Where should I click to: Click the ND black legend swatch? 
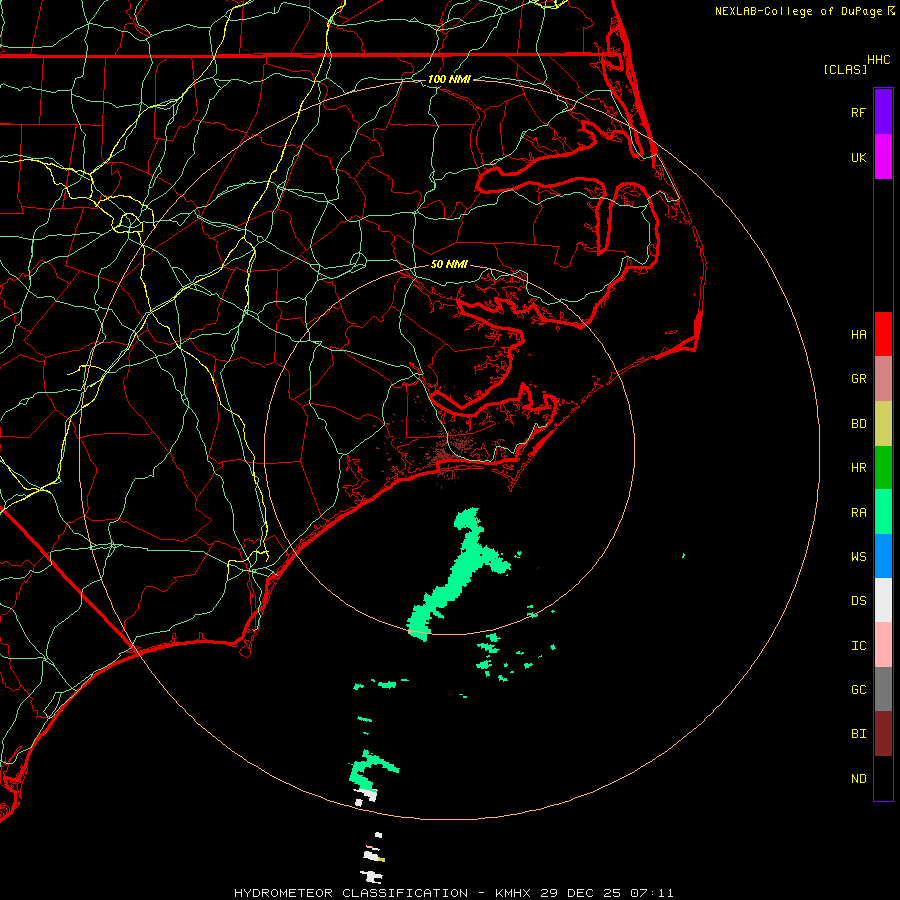[883, 778]
